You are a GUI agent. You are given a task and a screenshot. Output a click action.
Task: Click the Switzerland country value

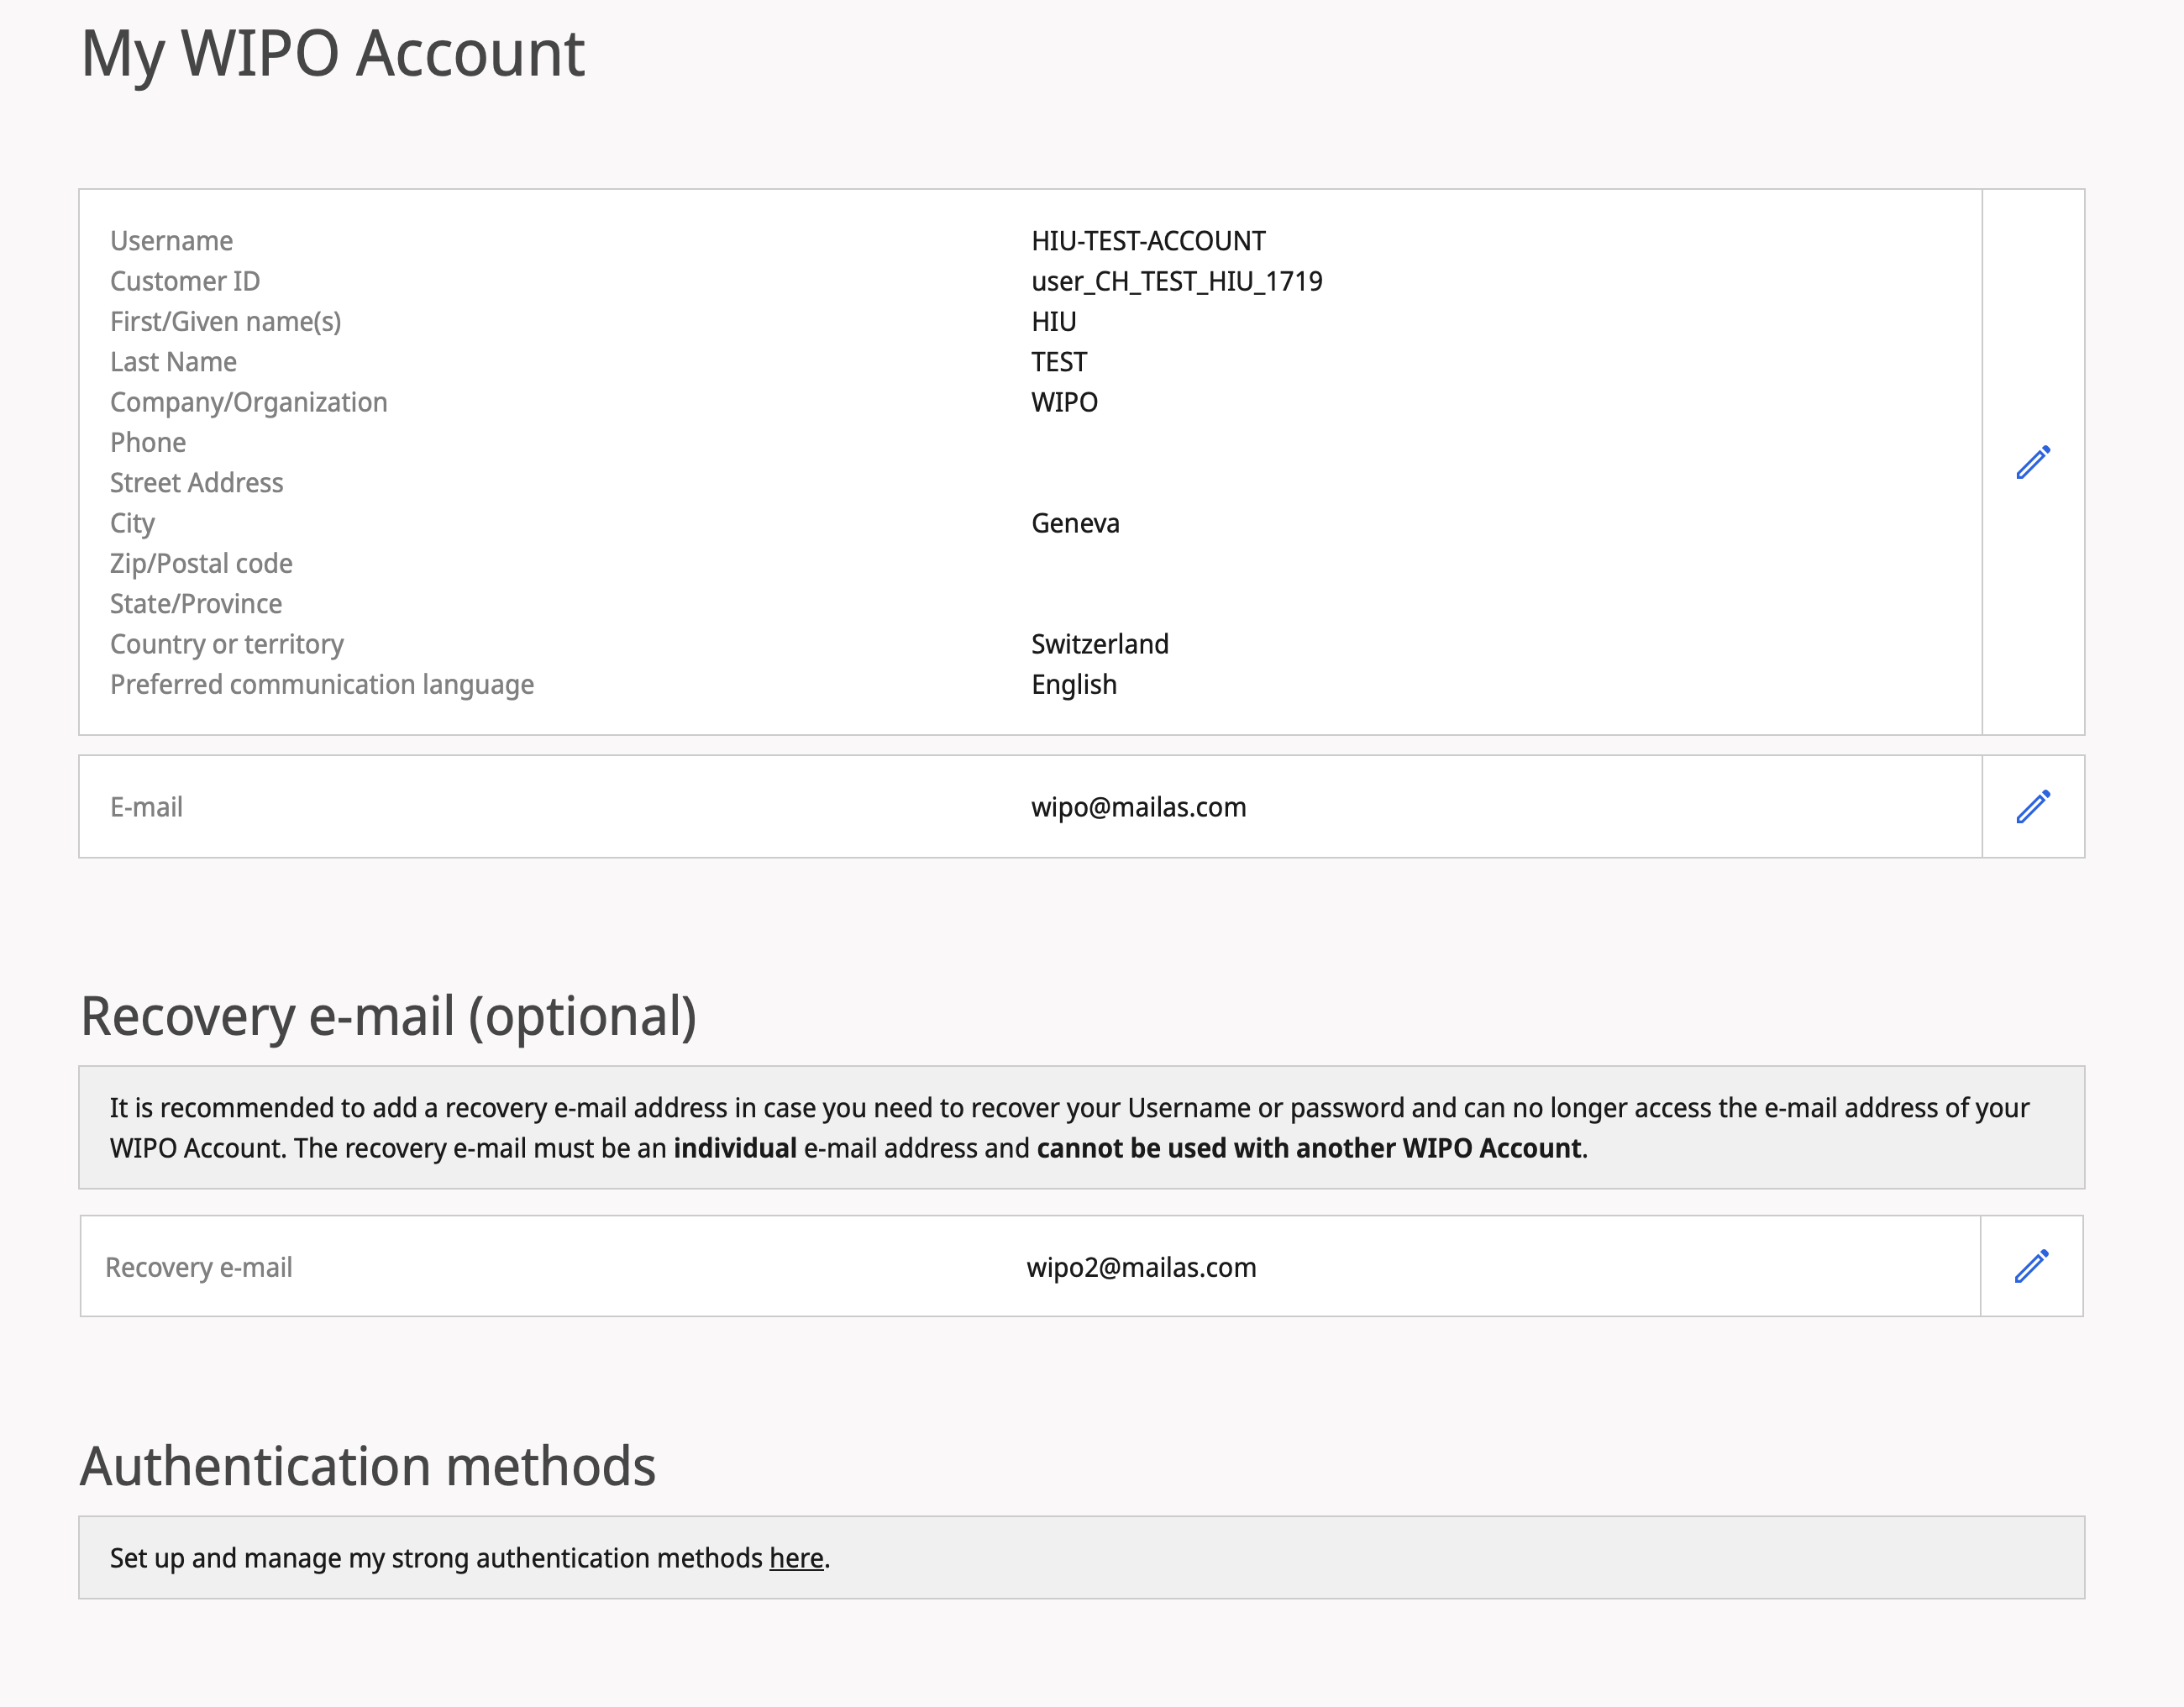(x=1099, y=644)
